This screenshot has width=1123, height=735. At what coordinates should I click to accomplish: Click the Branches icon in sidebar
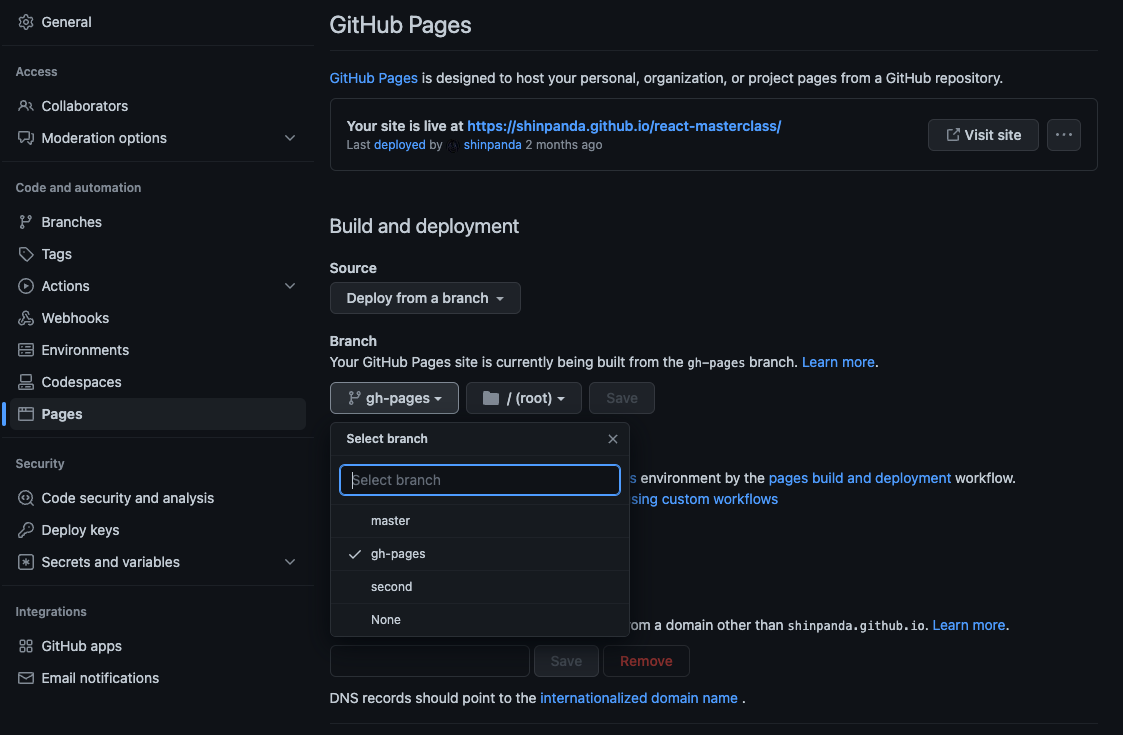tap(27, 222)
